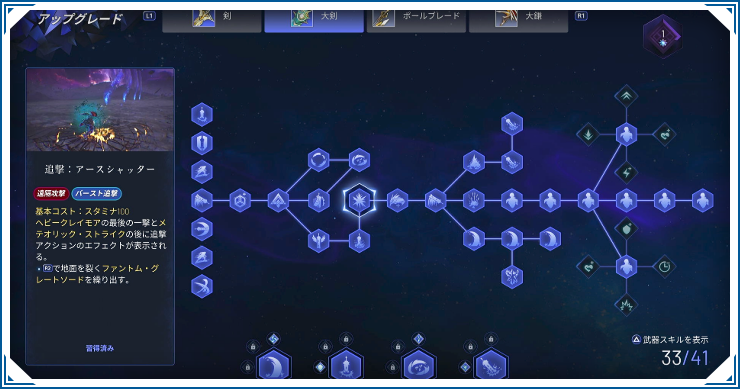Open the swirl skill slot in bottom bar

tap(419, 364)
